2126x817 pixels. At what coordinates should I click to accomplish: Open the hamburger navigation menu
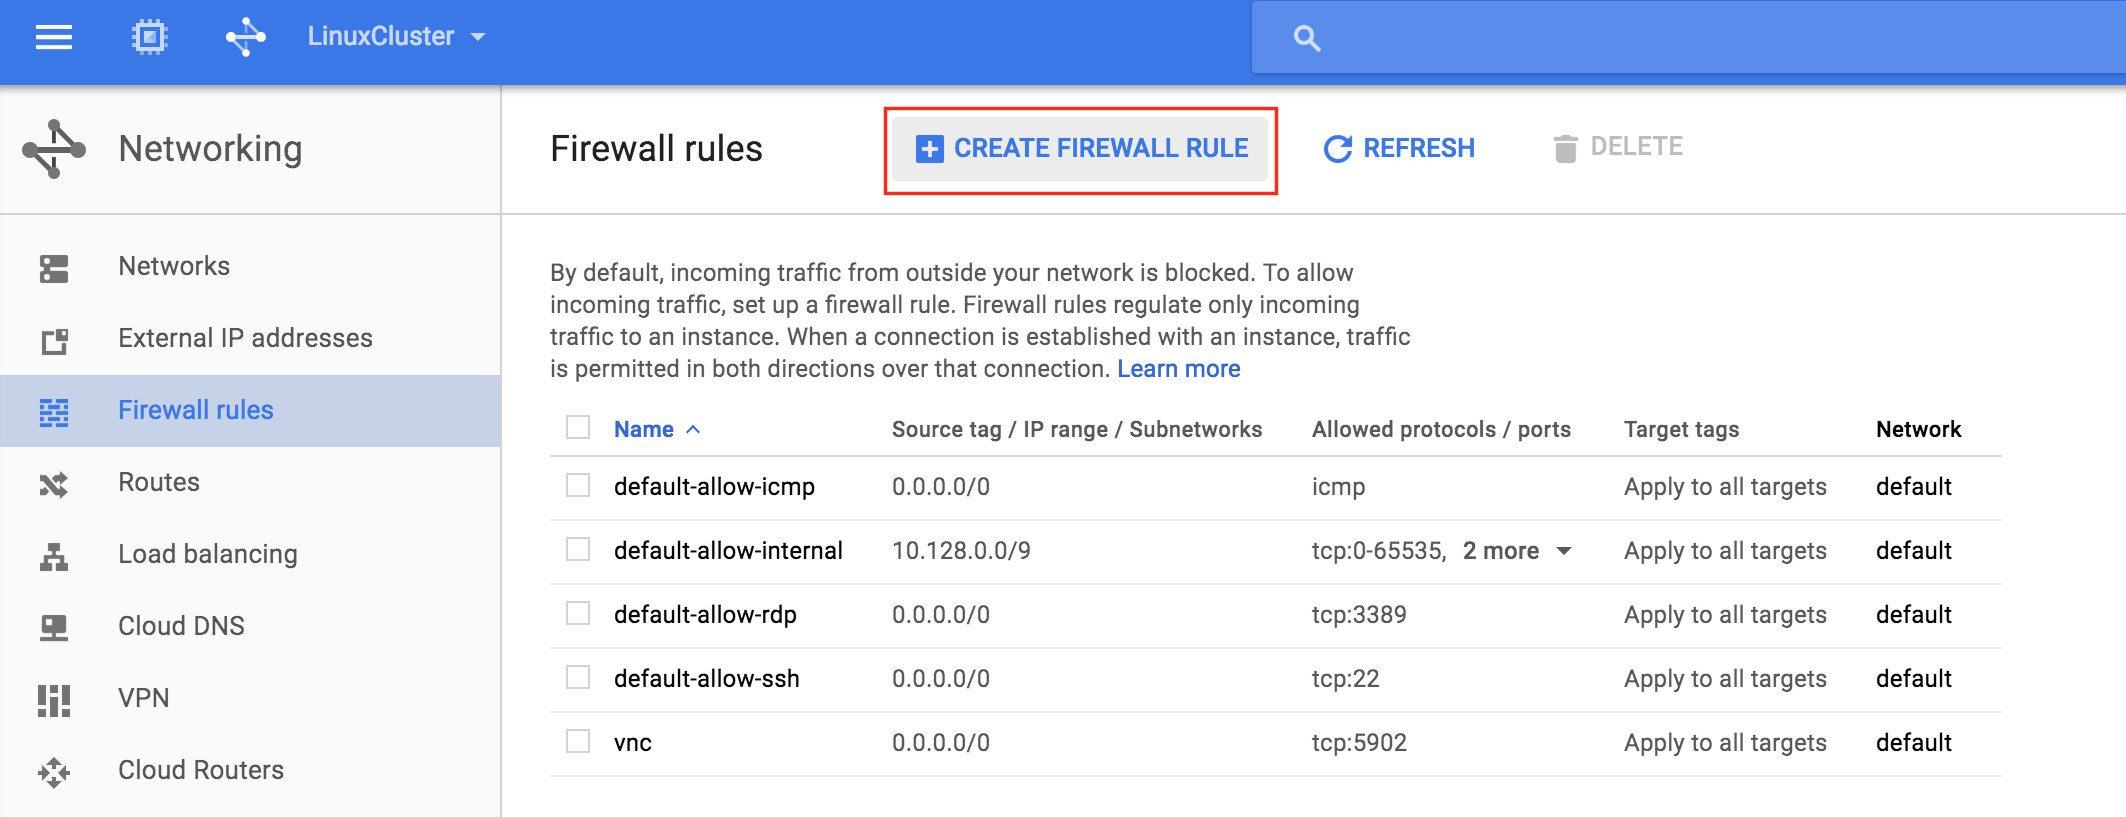[x=54, y=37]
